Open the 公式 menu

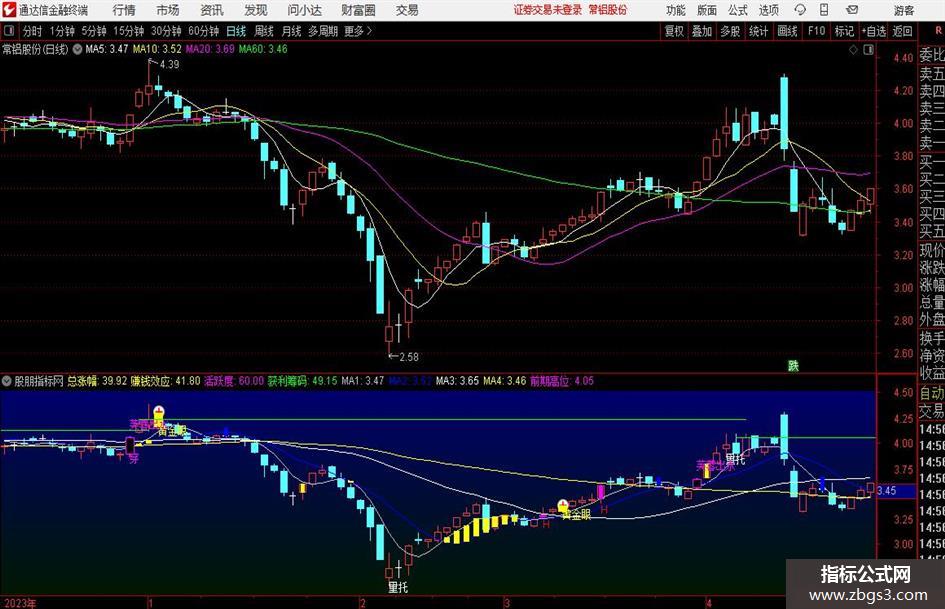pos(738,10)
